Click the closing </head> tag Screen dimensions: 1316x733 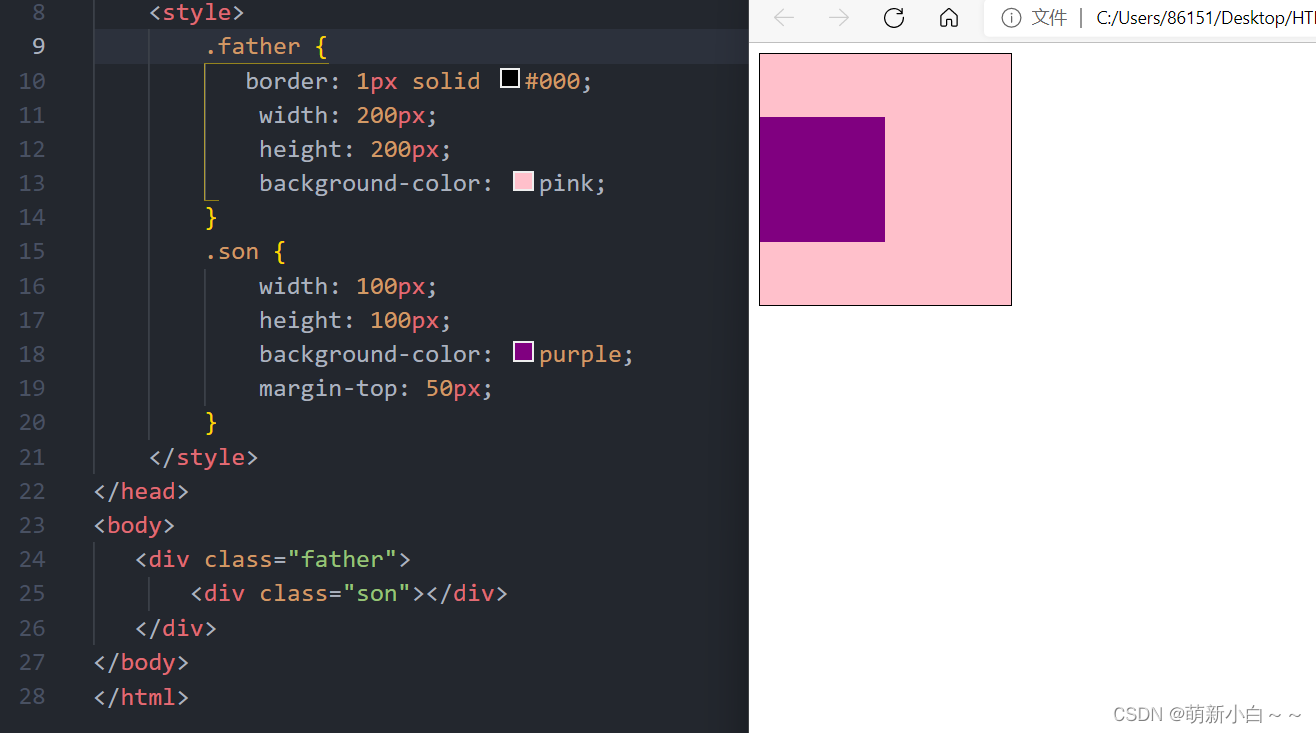click(142, 491)
